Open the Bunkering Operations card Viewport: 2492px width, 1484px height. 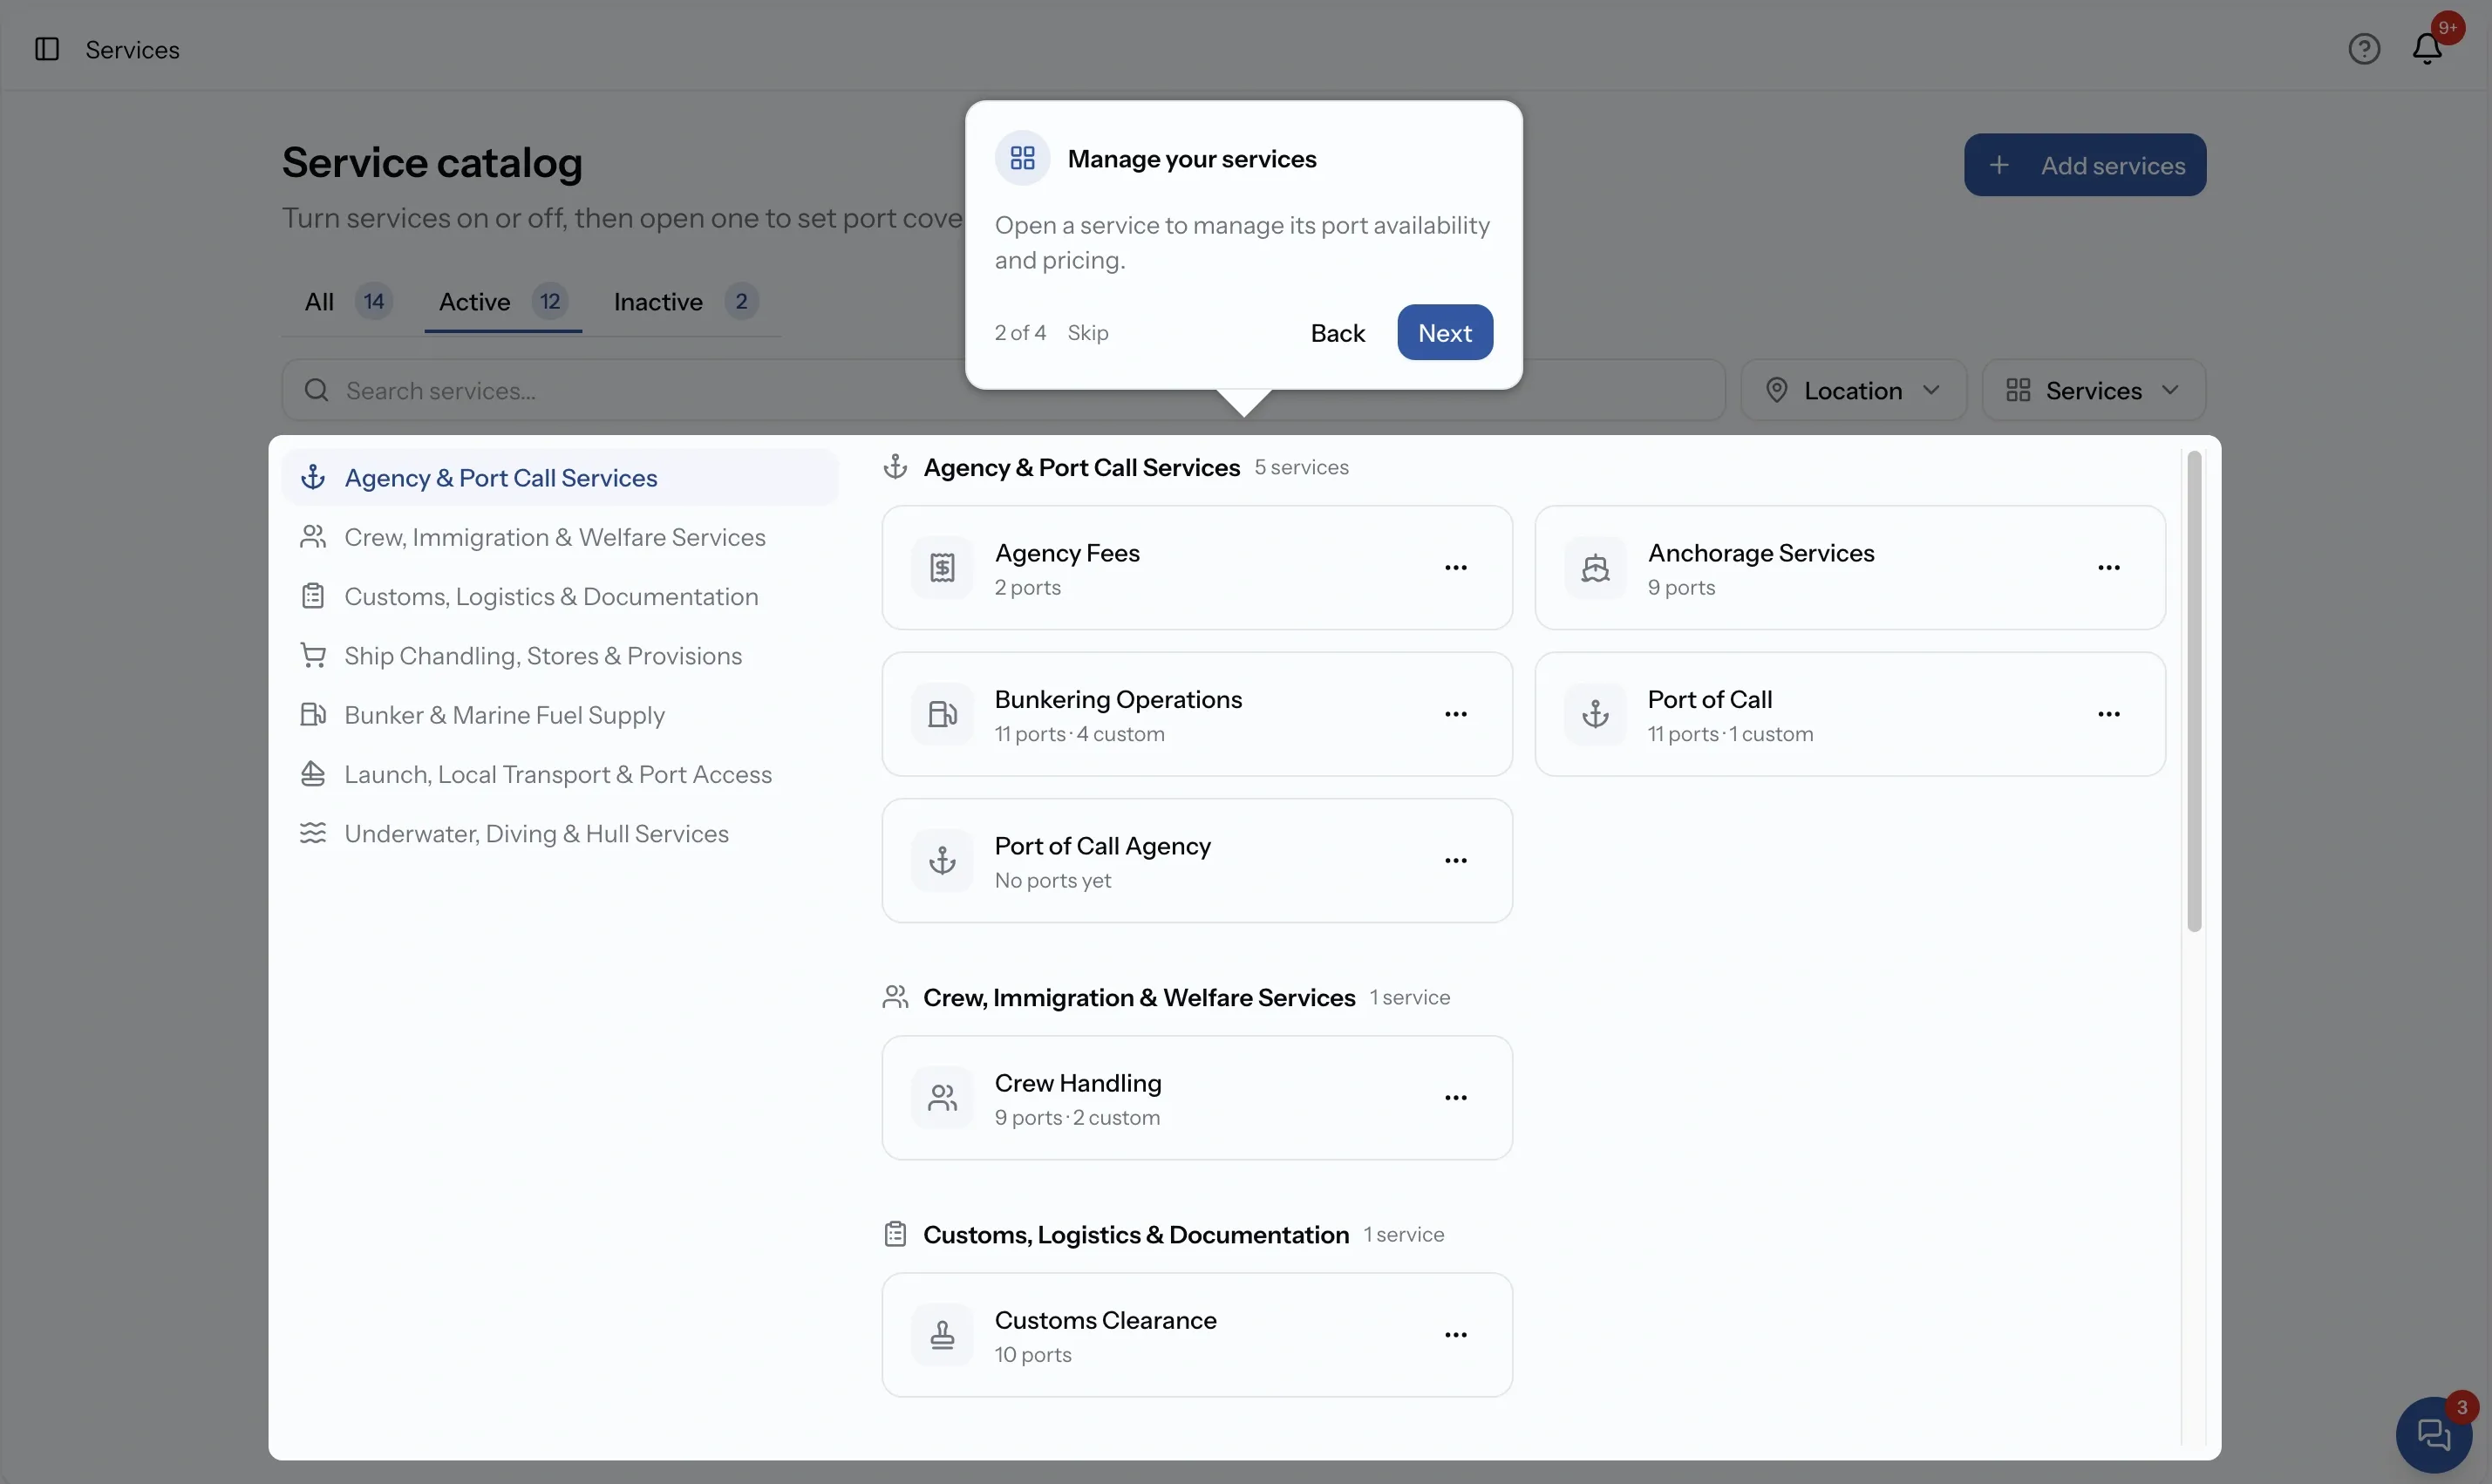pyautogui.click(x=1196, y=714)
